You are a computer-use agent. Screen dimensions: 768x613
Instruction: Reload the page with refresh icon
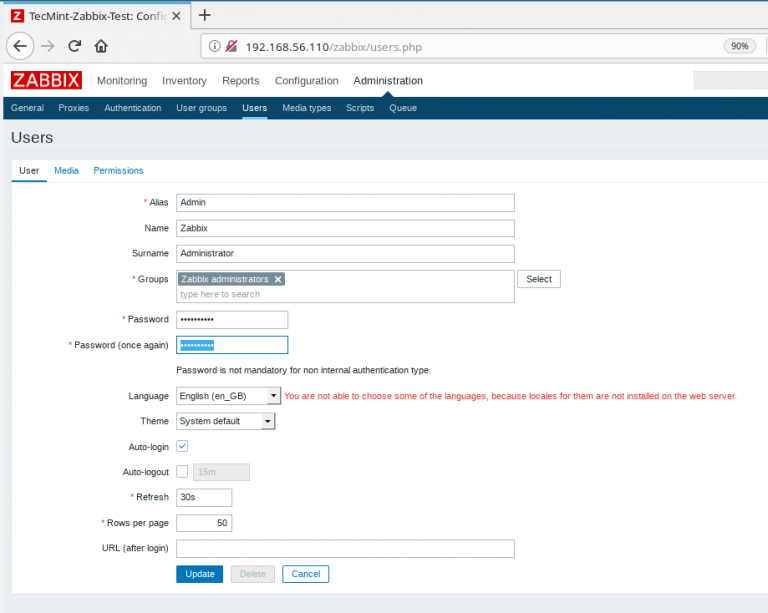point(75,46)
